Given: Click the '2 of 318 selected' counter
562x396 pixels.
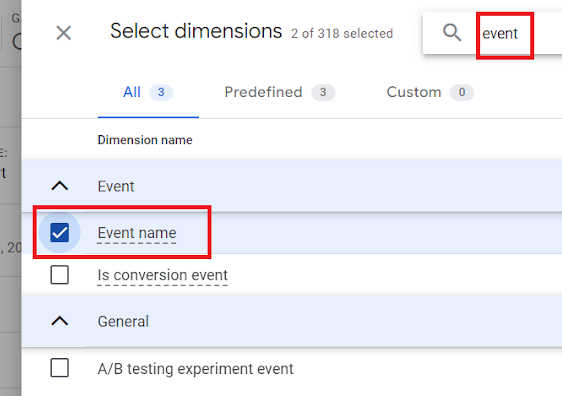Looking at the screenshot, I should click(x=342, y=33).
